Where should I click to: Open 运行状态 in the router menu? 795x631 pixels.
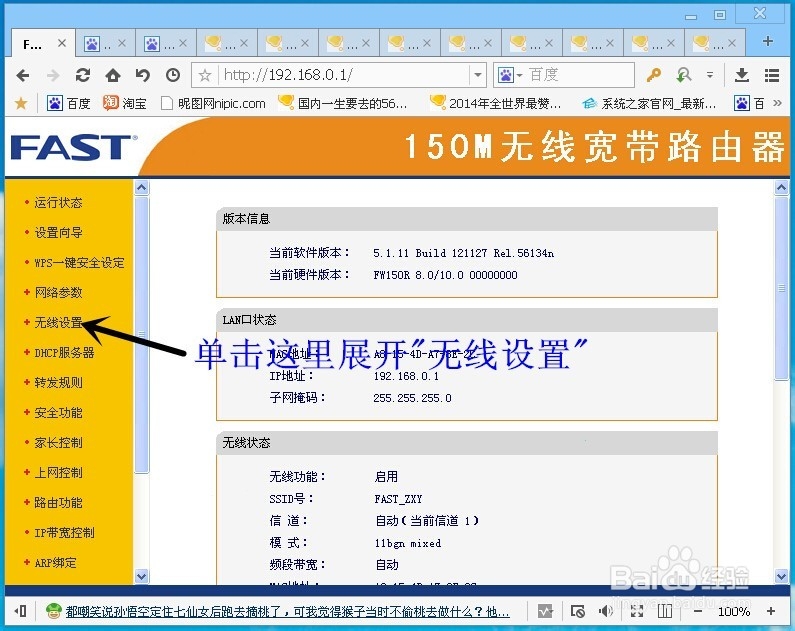(58, 203)
